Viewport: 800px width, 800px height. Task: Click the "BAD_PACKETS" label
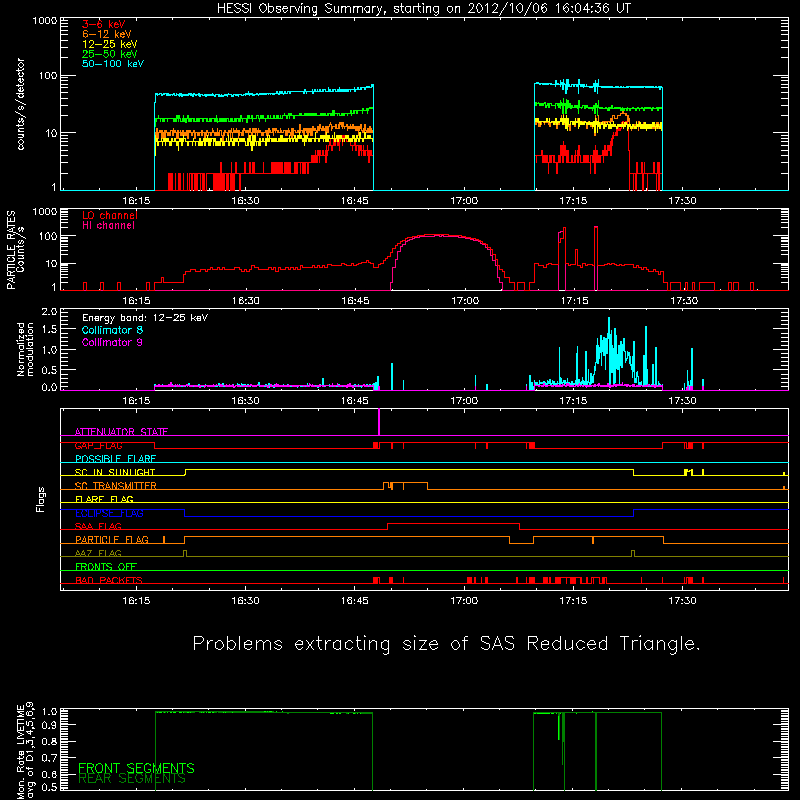pos(109,581)
